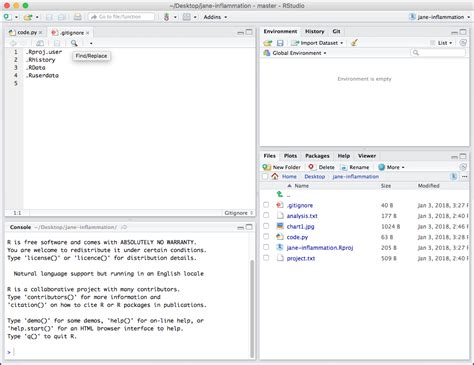The height and width of the screenshot is (365, 474).
Task: Click the Git version control toolbar icon
Action: click(166, 17)
